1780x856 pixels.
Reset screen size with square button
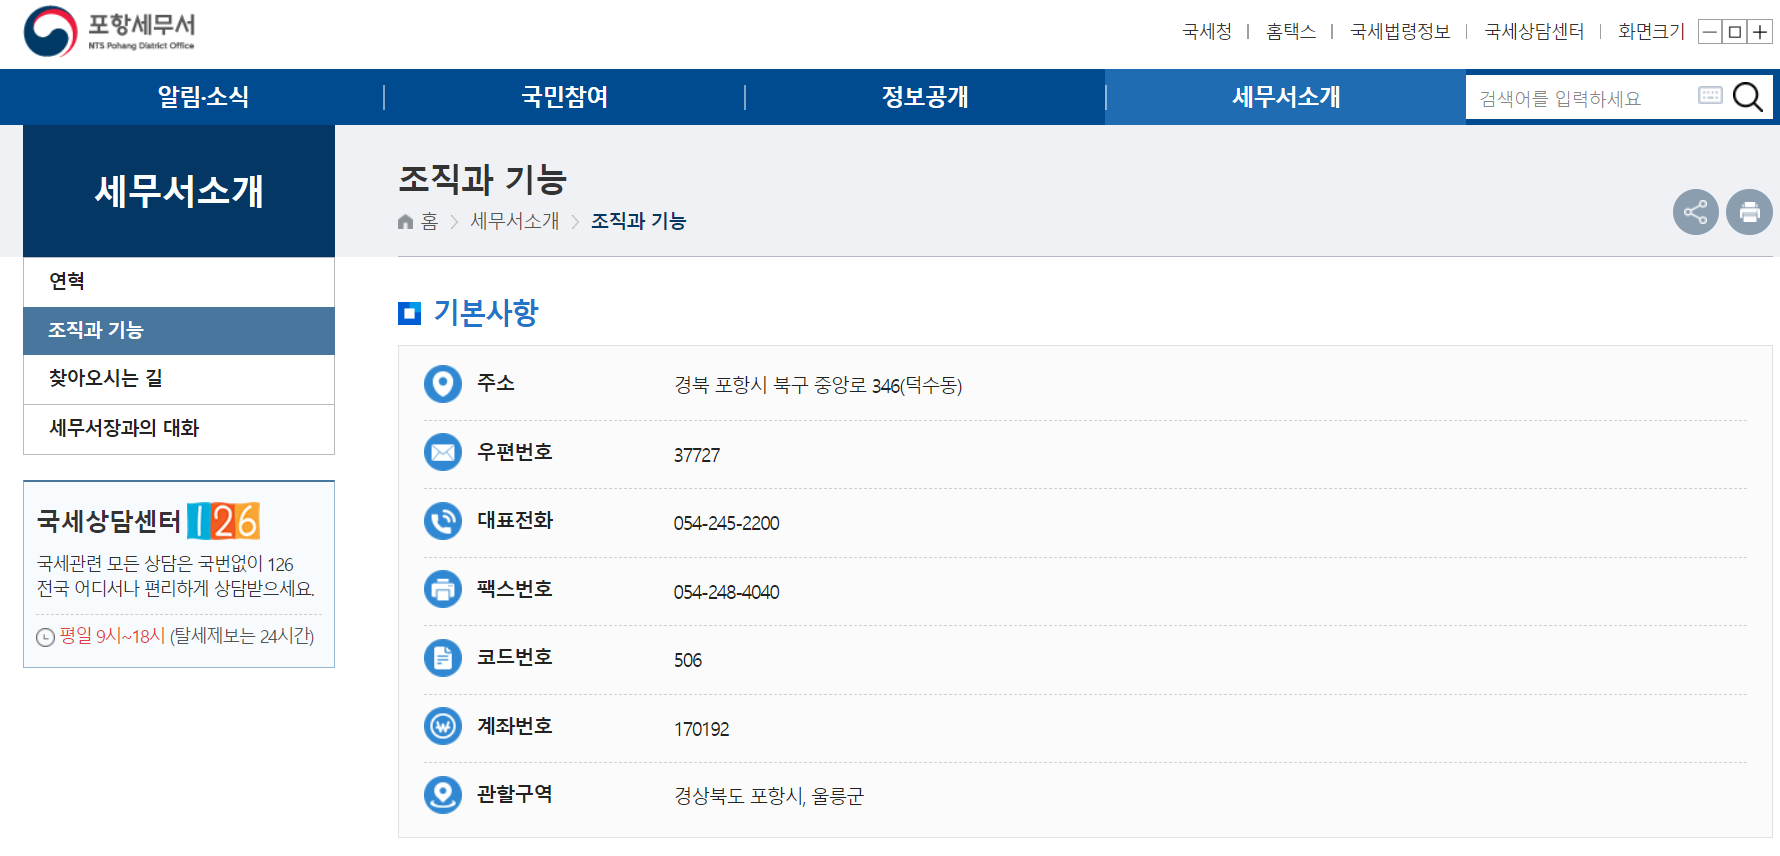pyautogui.click(x=1735, y=32)
